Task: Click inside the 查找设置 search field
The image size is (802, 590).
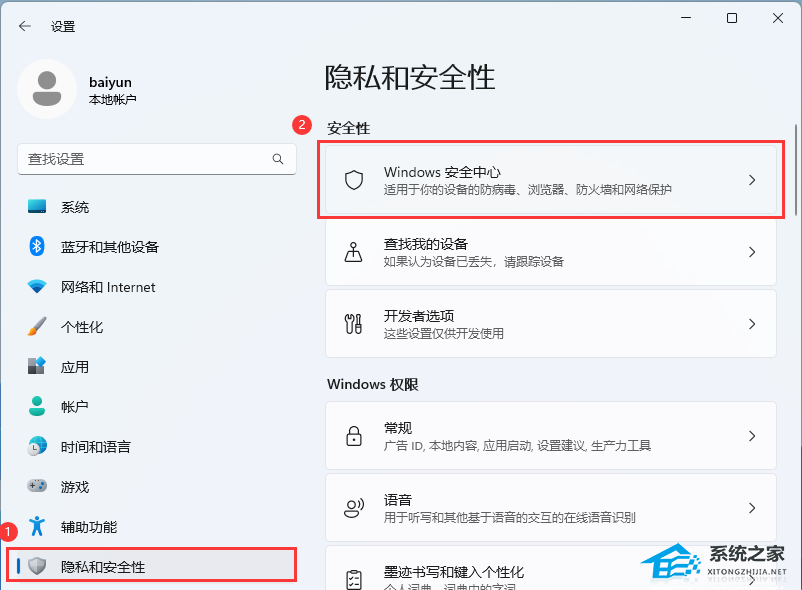Action: pyautogui.click(x=150, y=159)
